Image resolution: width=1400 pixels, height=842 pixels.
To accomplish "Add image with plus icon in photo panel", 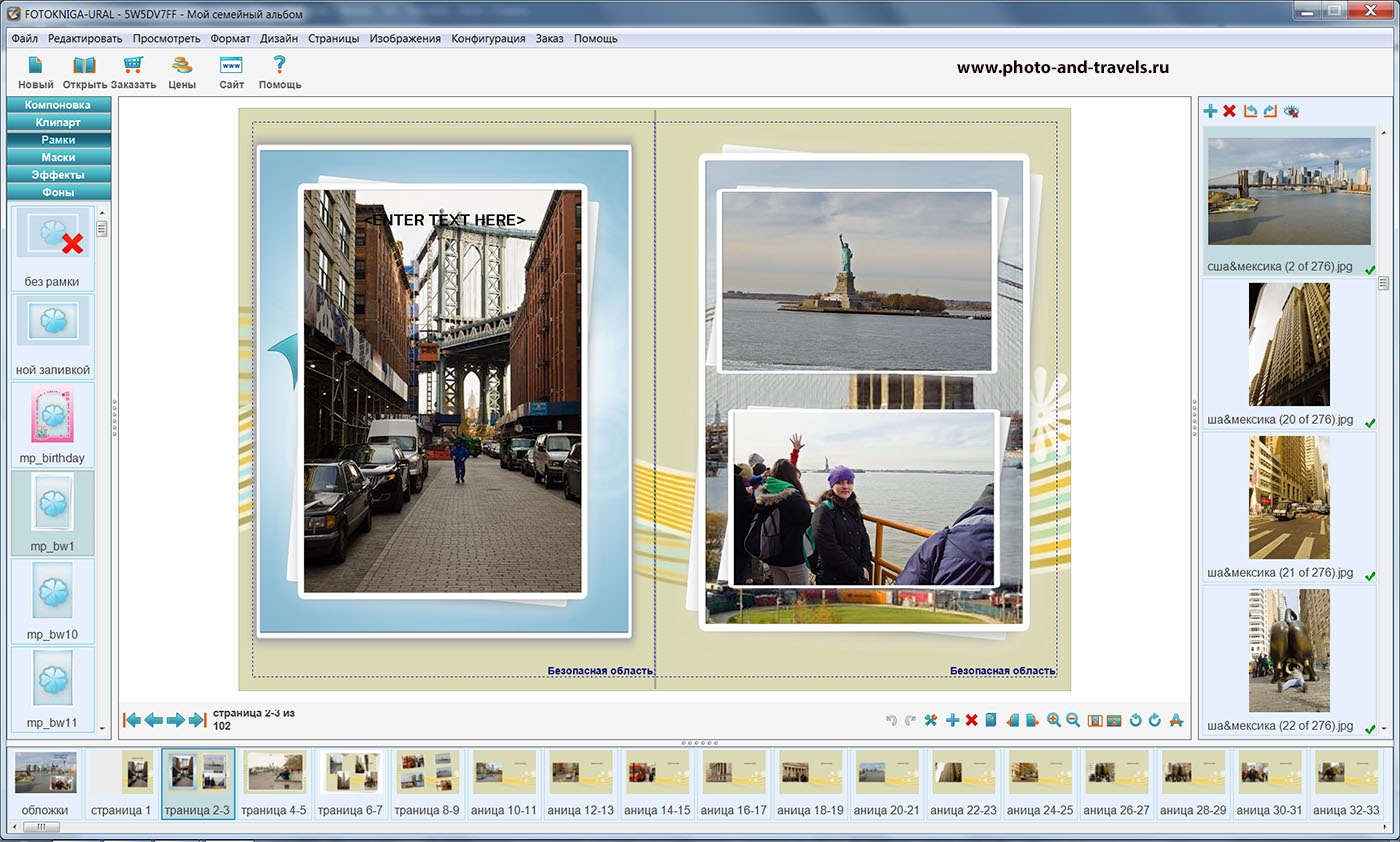I will (x=1210, y=111).
